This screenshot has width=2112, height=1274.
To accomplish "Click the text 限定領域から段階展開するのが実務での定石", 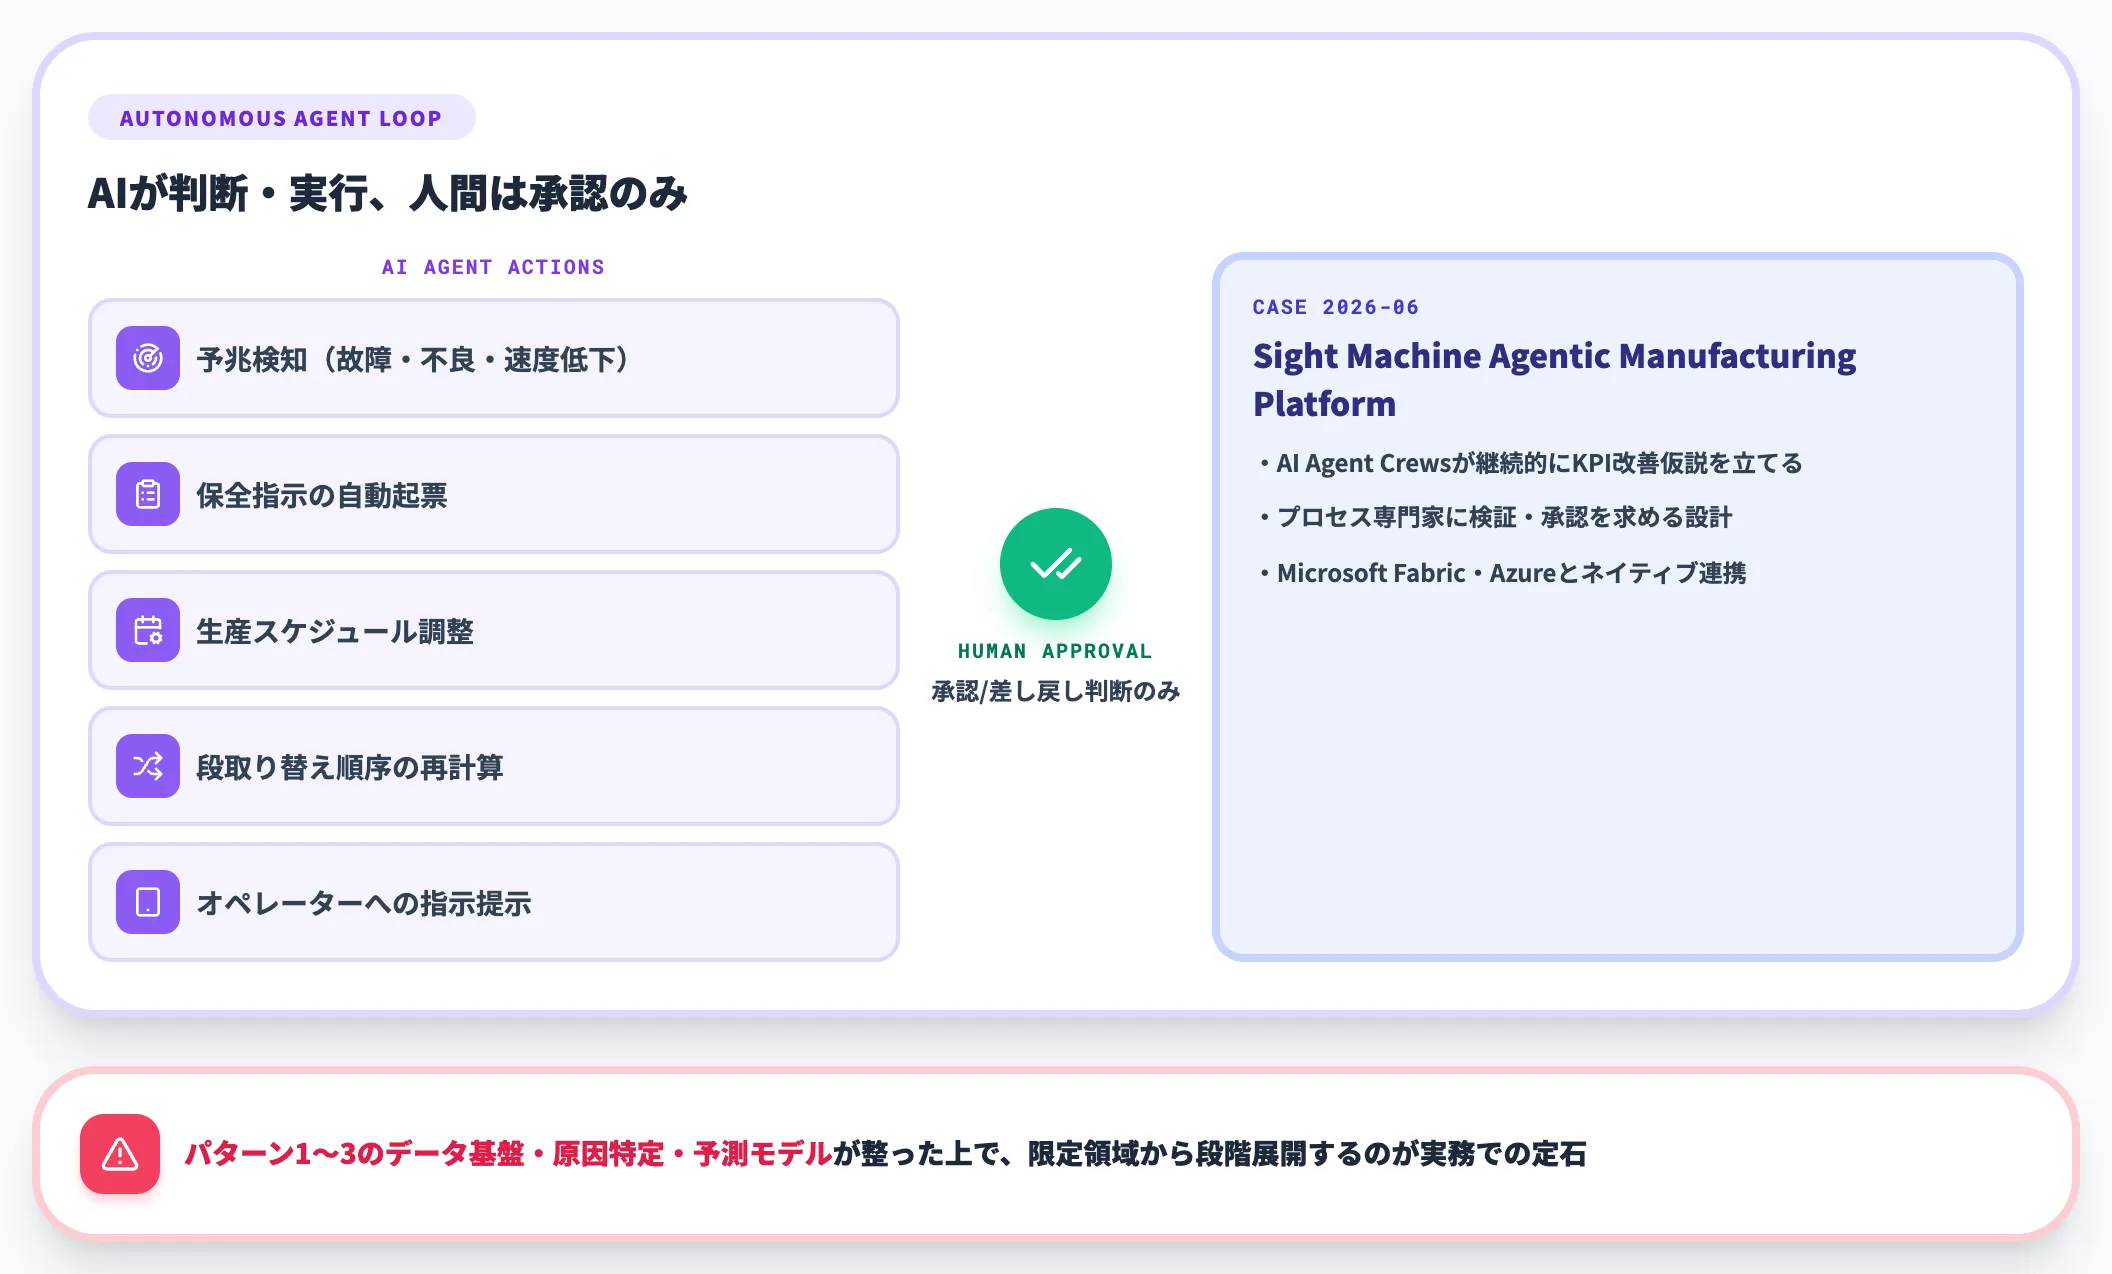I will coord(1308,1154).
